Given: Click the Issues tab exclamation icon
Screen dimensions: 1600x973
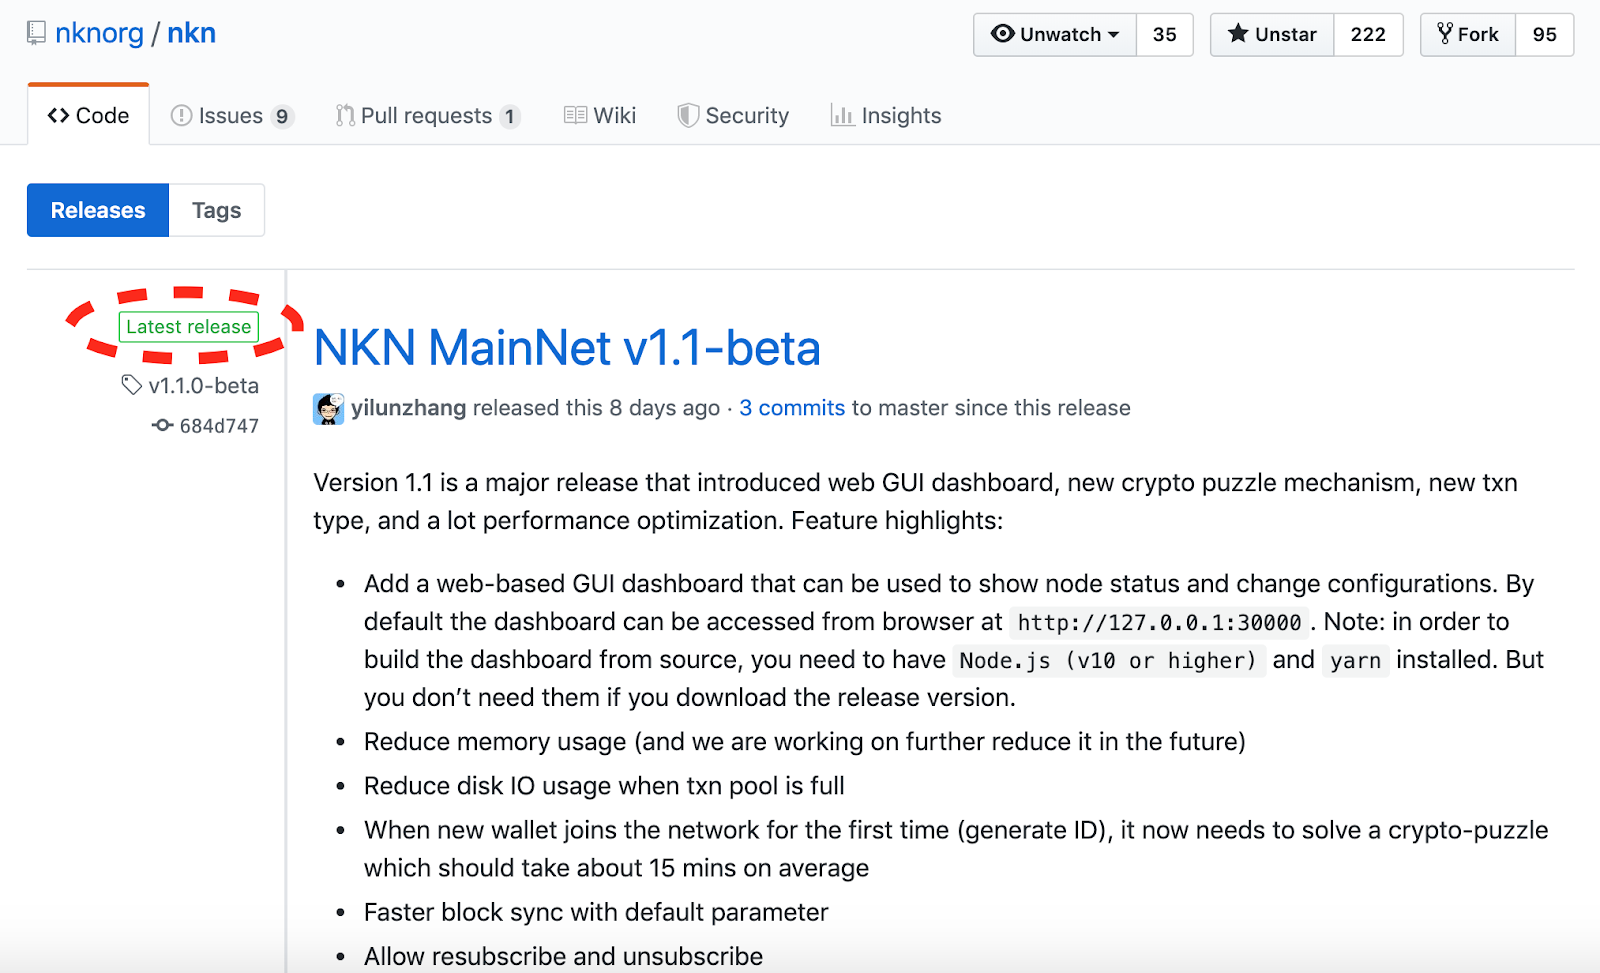Looking at the screenshot, I should click(181, 115).
